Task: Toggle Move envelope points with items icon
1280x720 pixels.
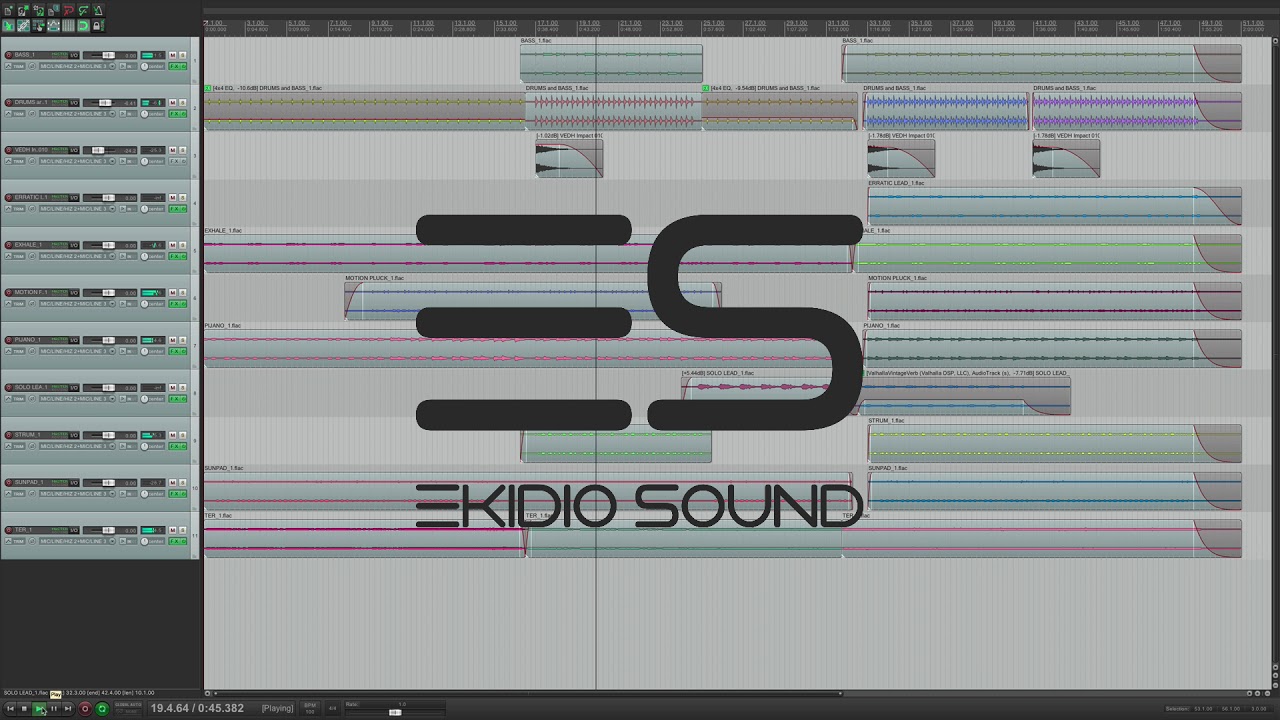Action: click(53, 25)
